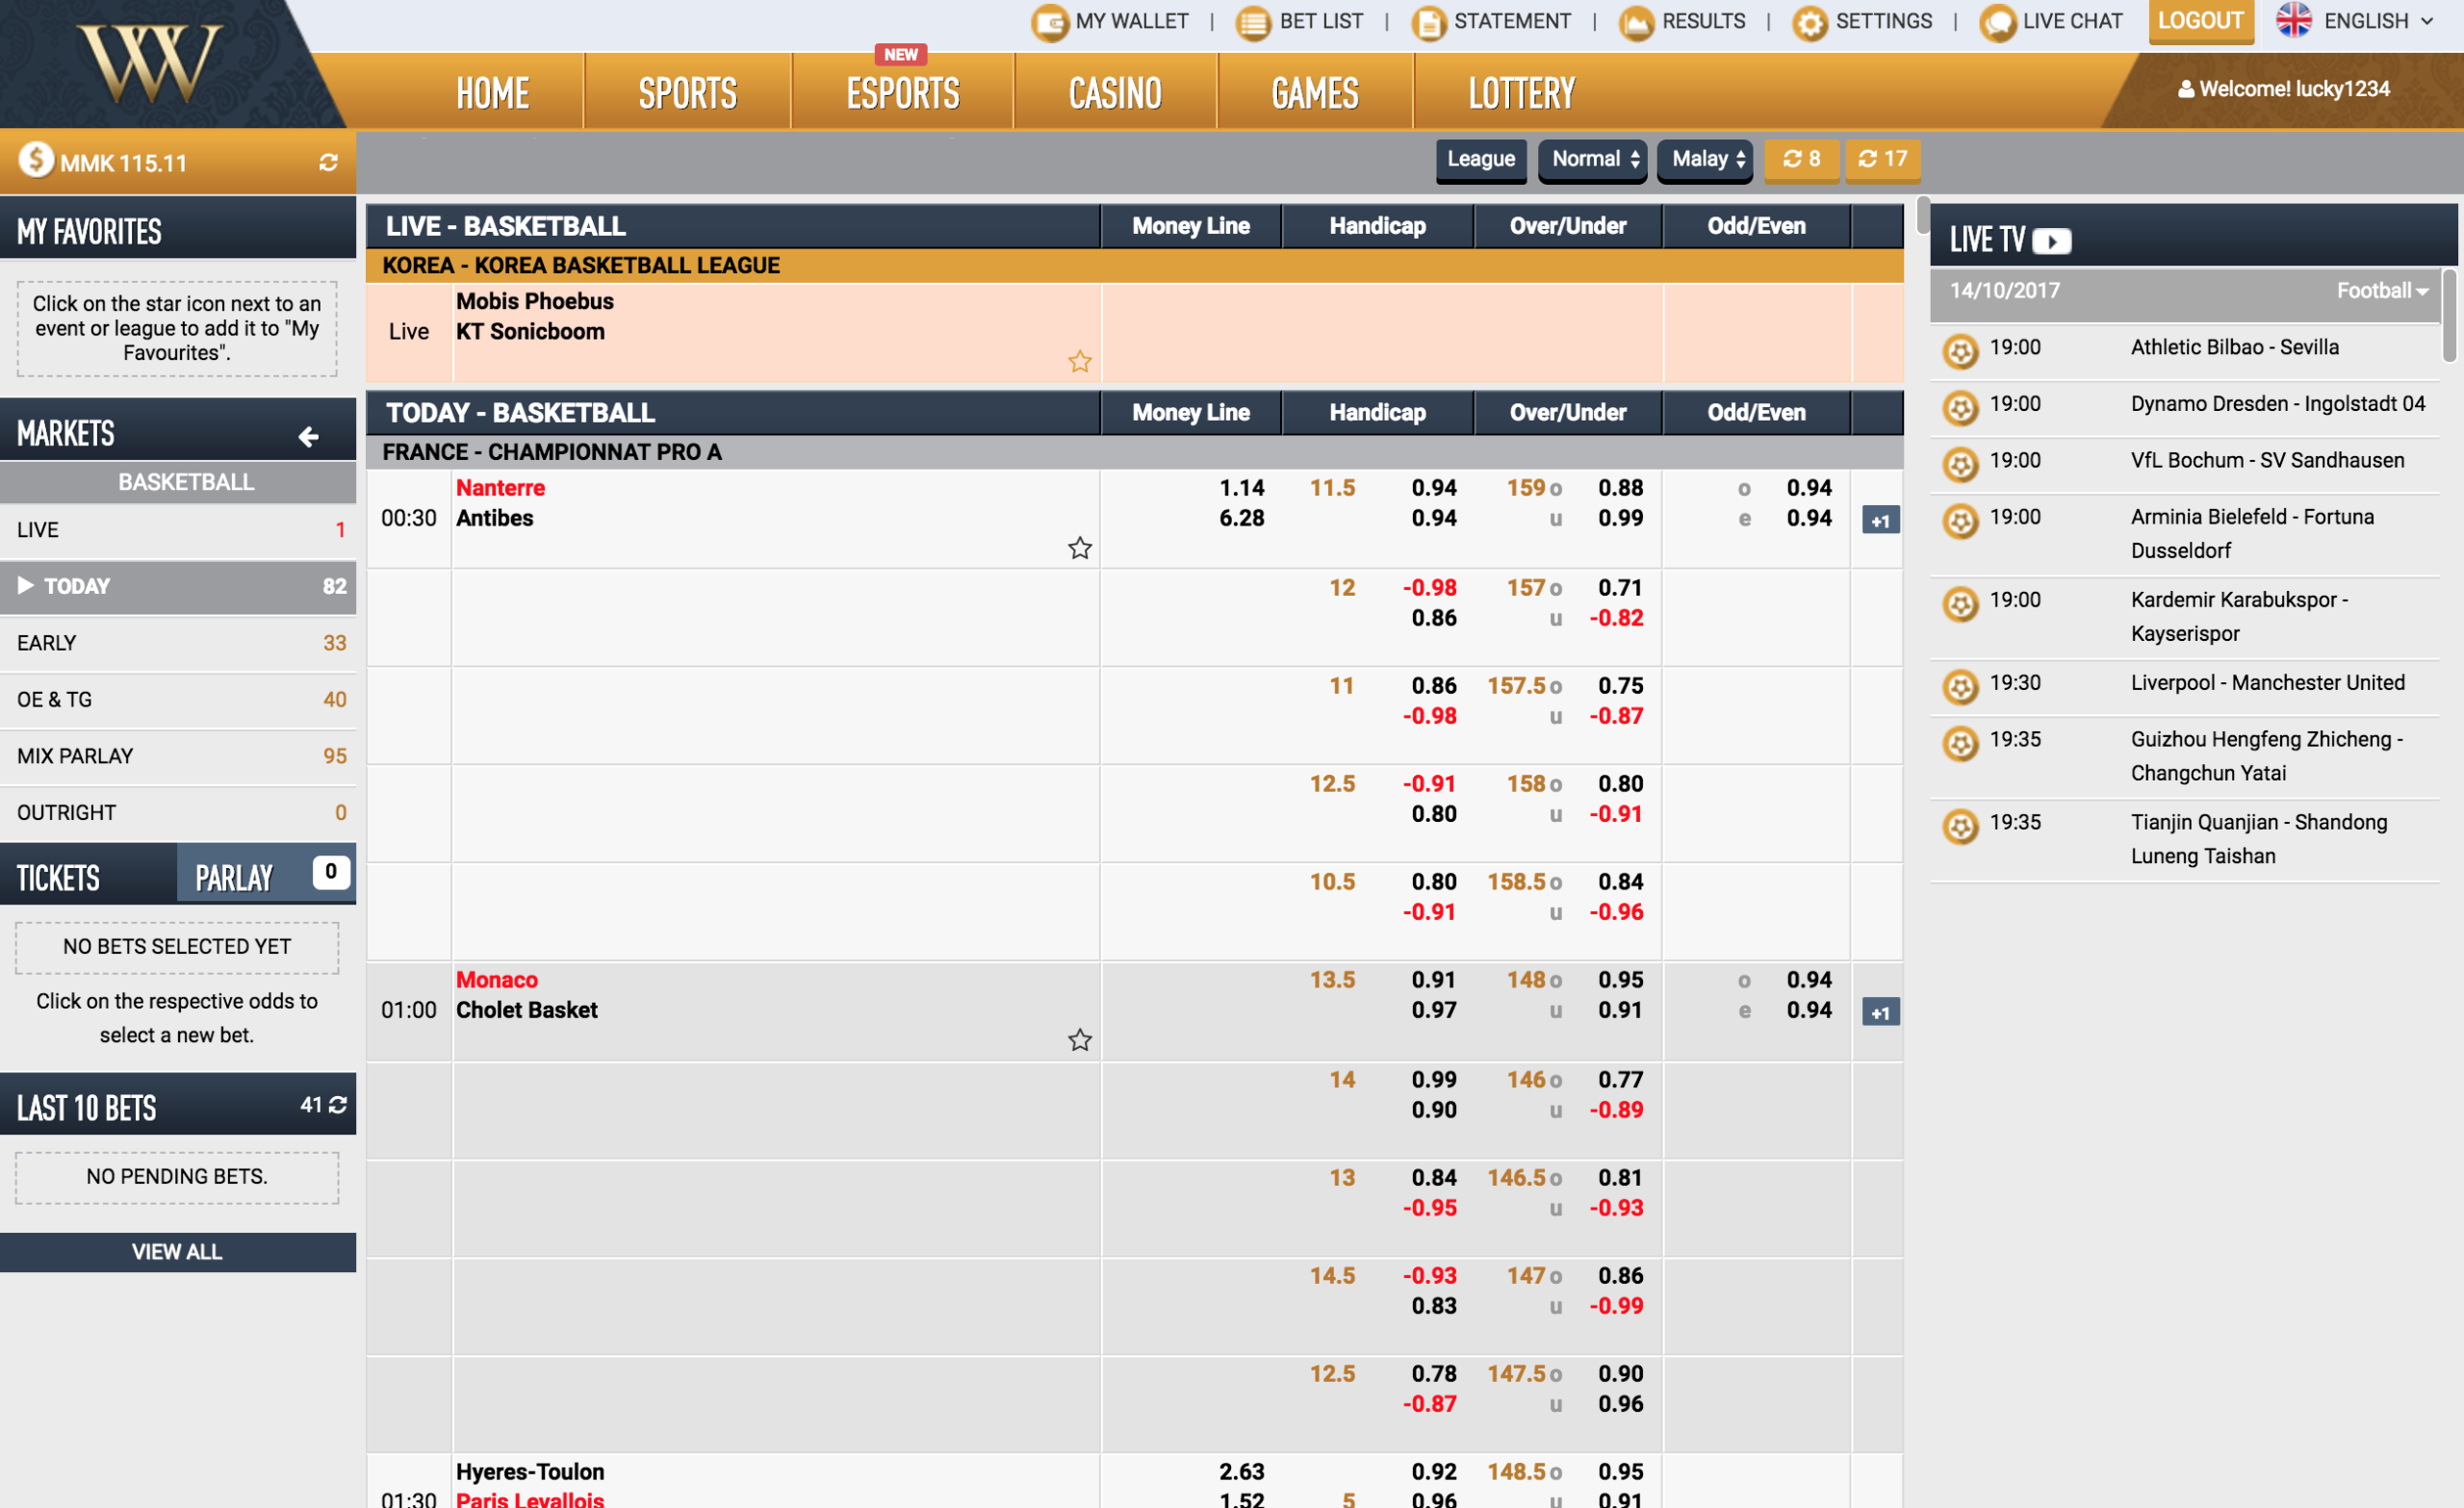Image resolution: width=2464 pixels, height=1508 pixels.
Task: Go to the Casino menu tab
Action: click(1114, 93)
